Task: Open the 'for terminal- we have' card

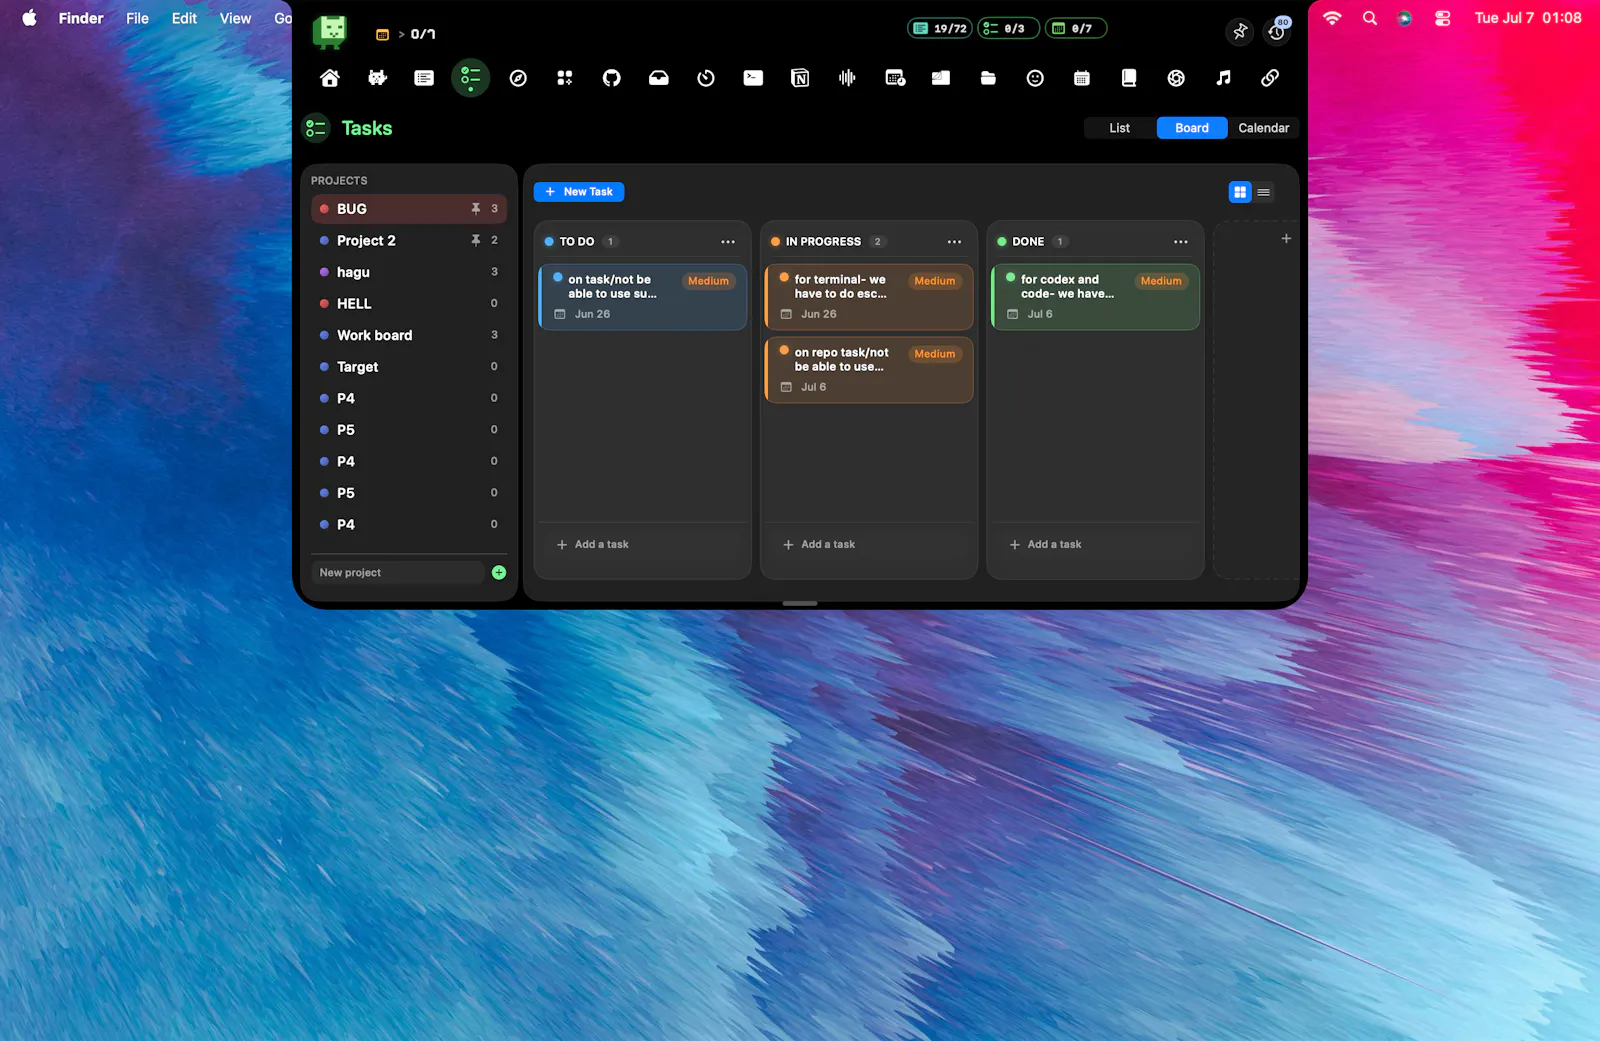Action: 869,297
